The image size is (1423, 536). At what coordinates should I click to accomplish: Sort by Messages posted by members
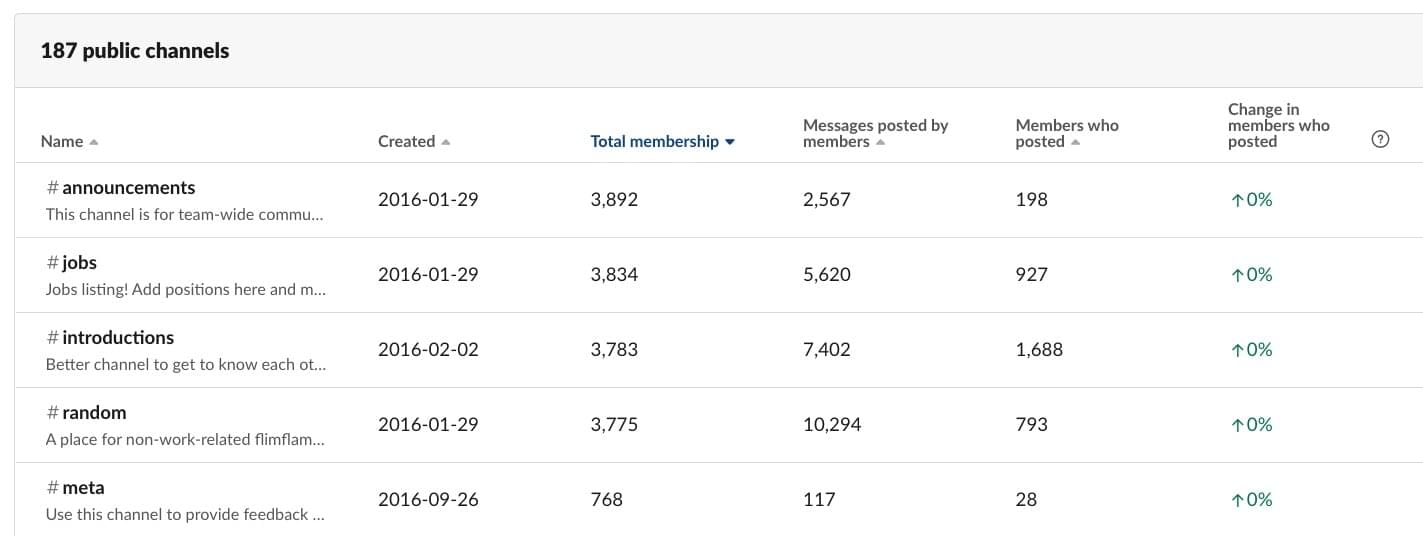pos(874,134)
